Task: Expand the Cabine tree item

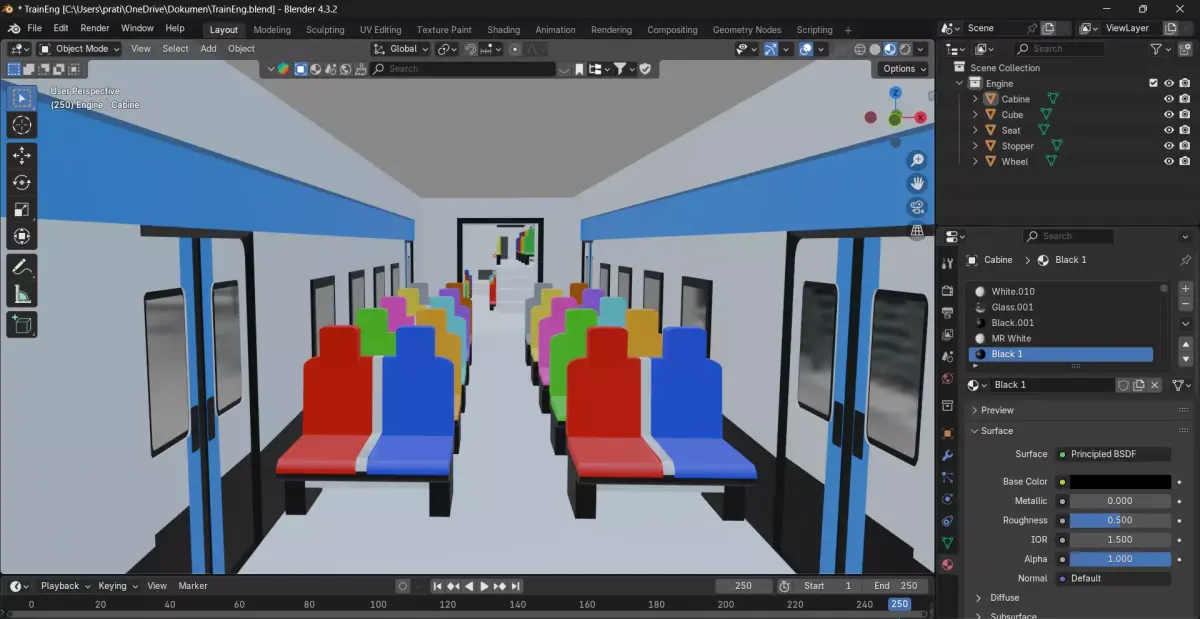Action: 975,99
